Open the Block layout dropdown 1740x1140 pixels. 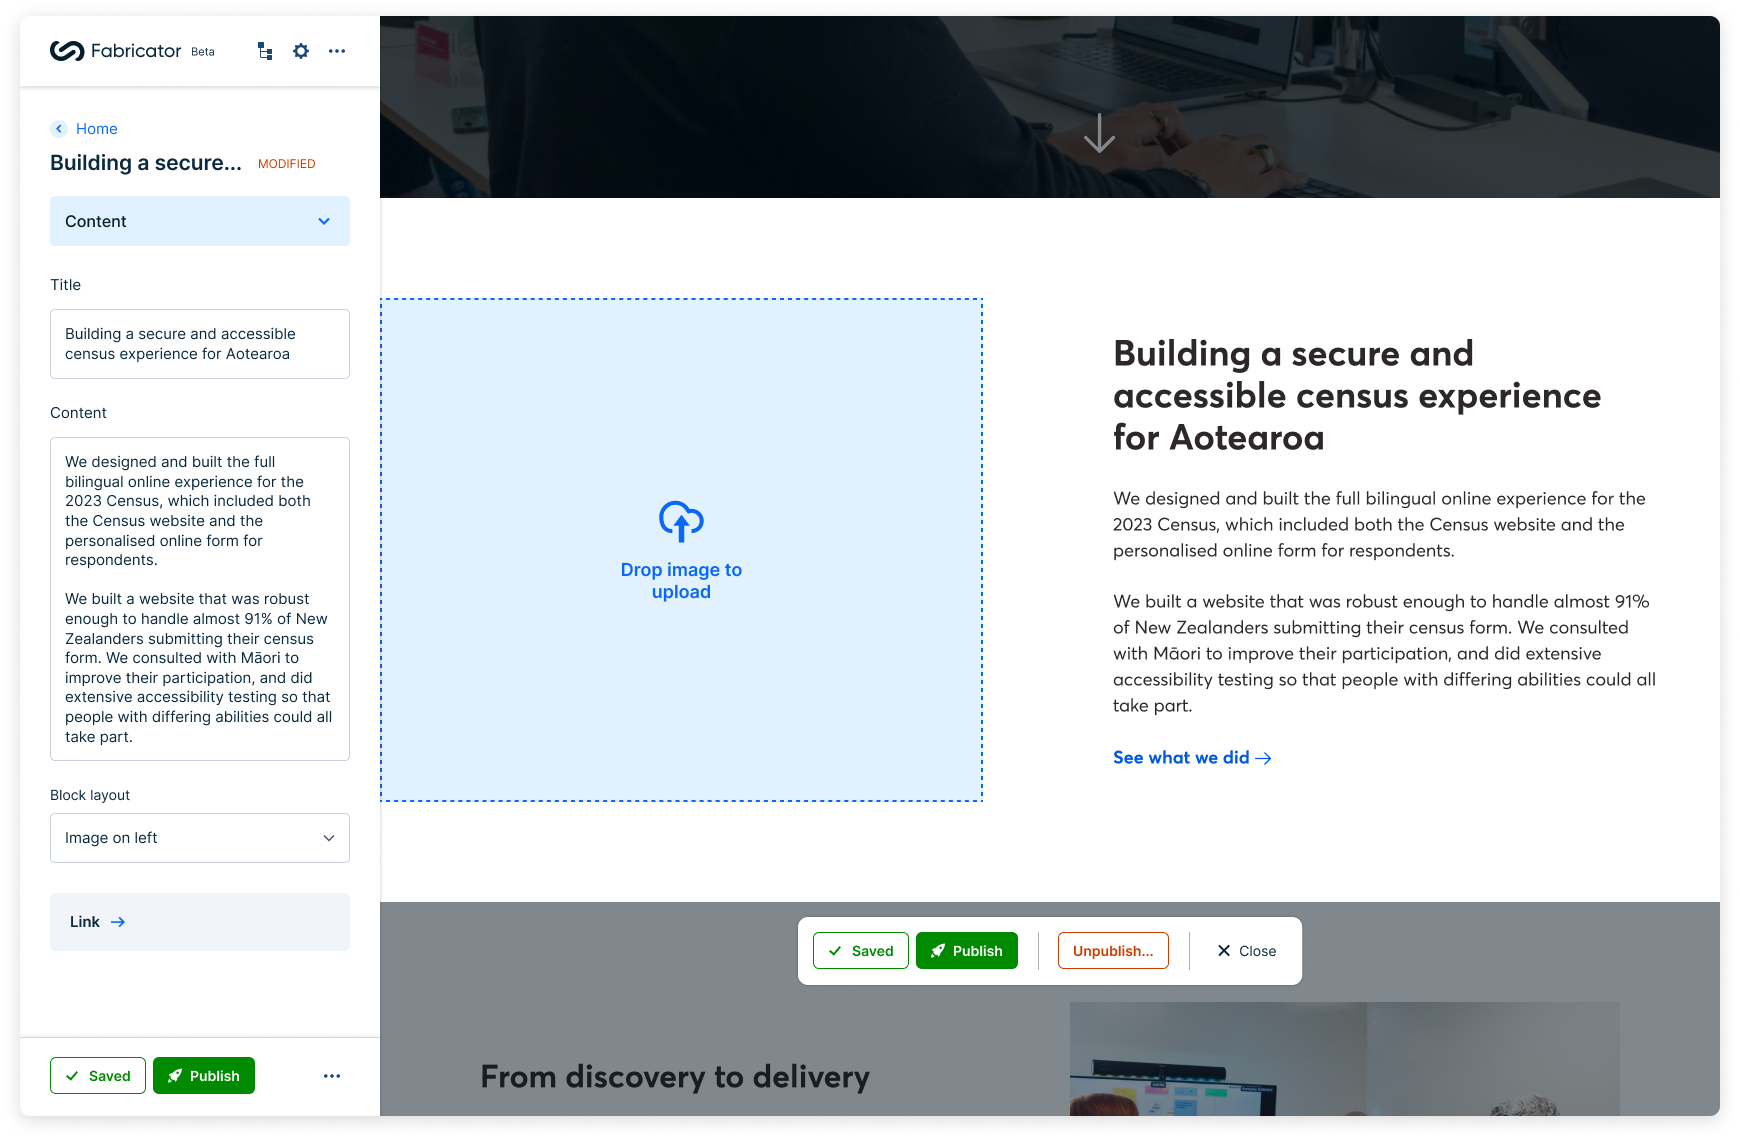click(x=200, y=838)
